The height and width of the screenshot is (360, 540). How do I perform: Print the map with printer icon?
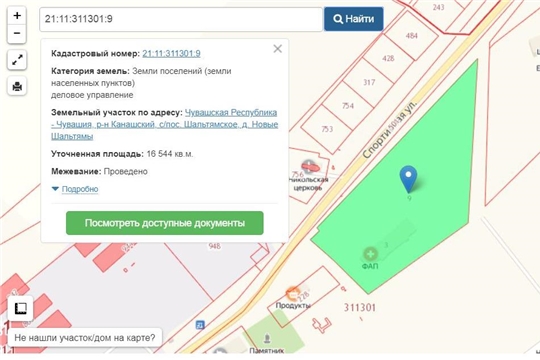[x=17, y=86]
